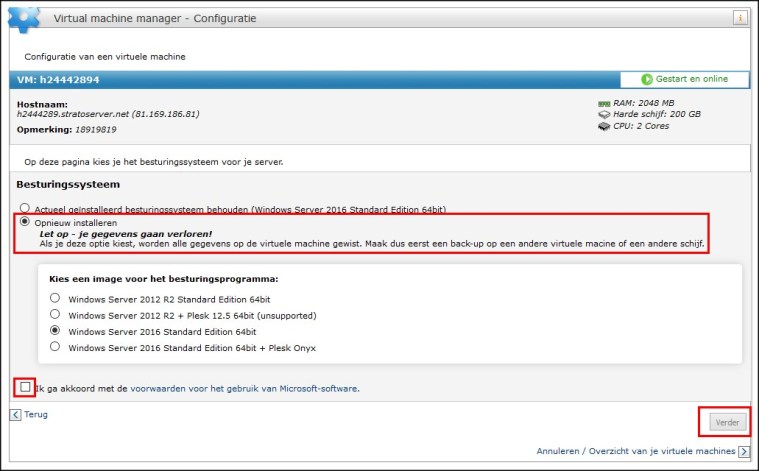Click the RAM memory chip icon
The height and width of the screenshot is (471, 759).
pos(603,102)
